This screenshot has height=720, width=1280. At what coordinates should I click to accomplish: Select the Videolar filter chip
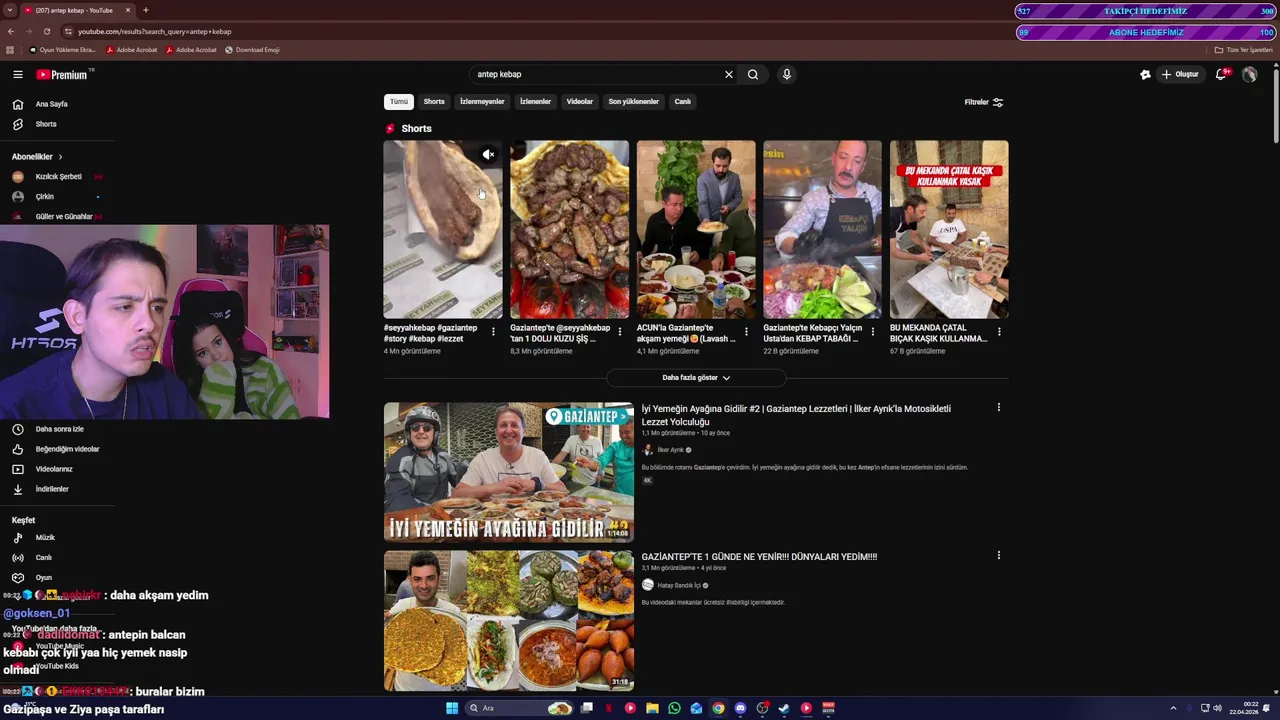pos(580,102)
